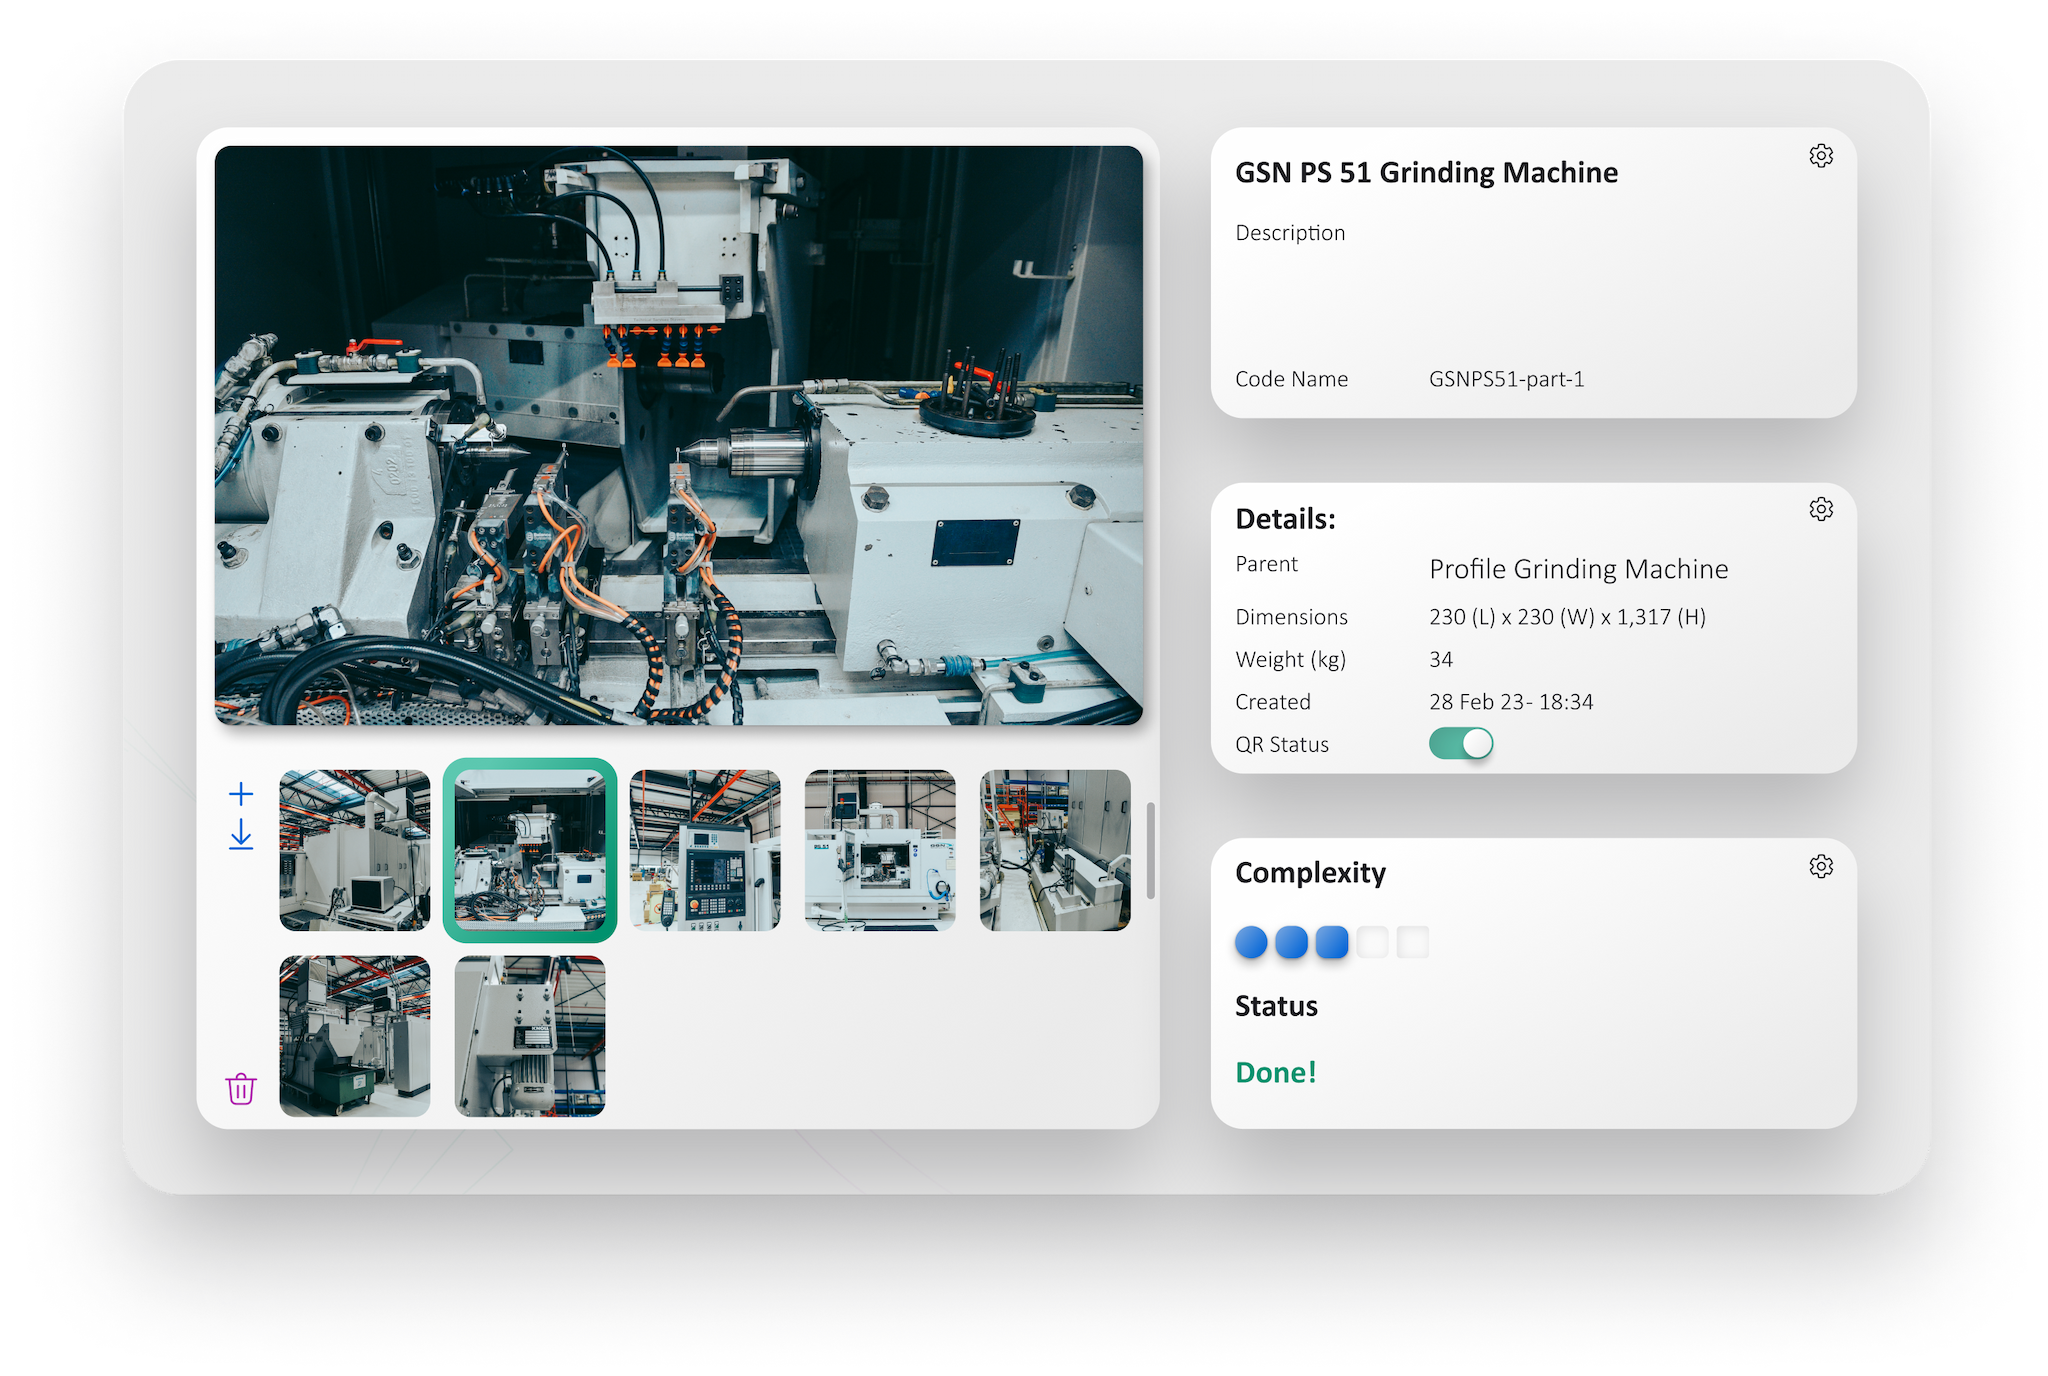Click the large machine preview image

[679, 435]
